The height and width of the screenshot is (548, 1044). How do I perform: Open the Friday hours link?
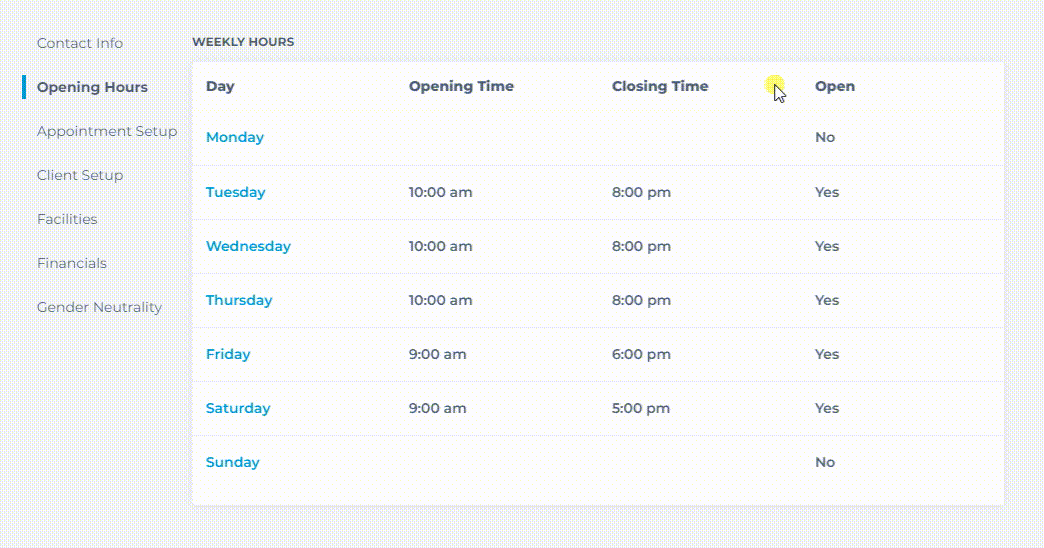pos(228,354)
